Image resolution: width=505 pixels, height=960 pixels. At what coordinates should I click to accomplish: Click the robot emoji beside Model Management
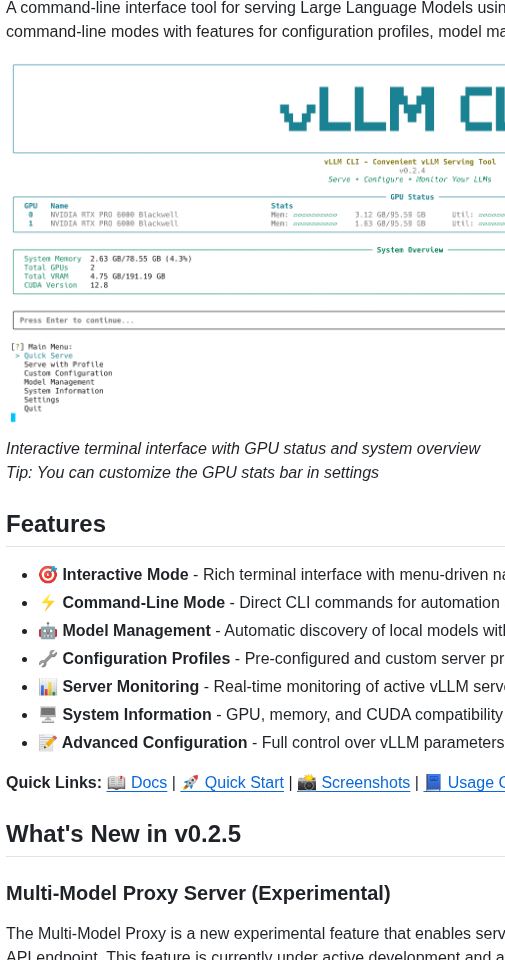coord(48,631)
